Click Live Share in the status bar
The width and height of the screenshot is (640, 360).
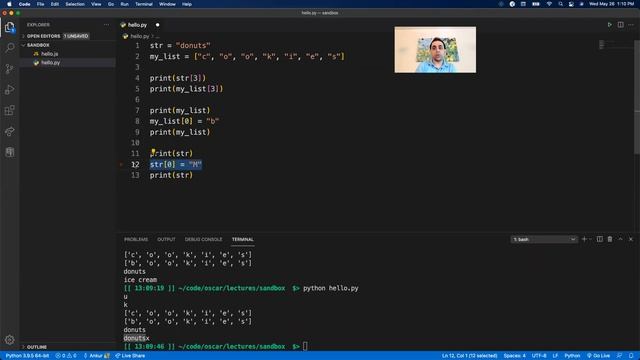click(x=130, y=356)
